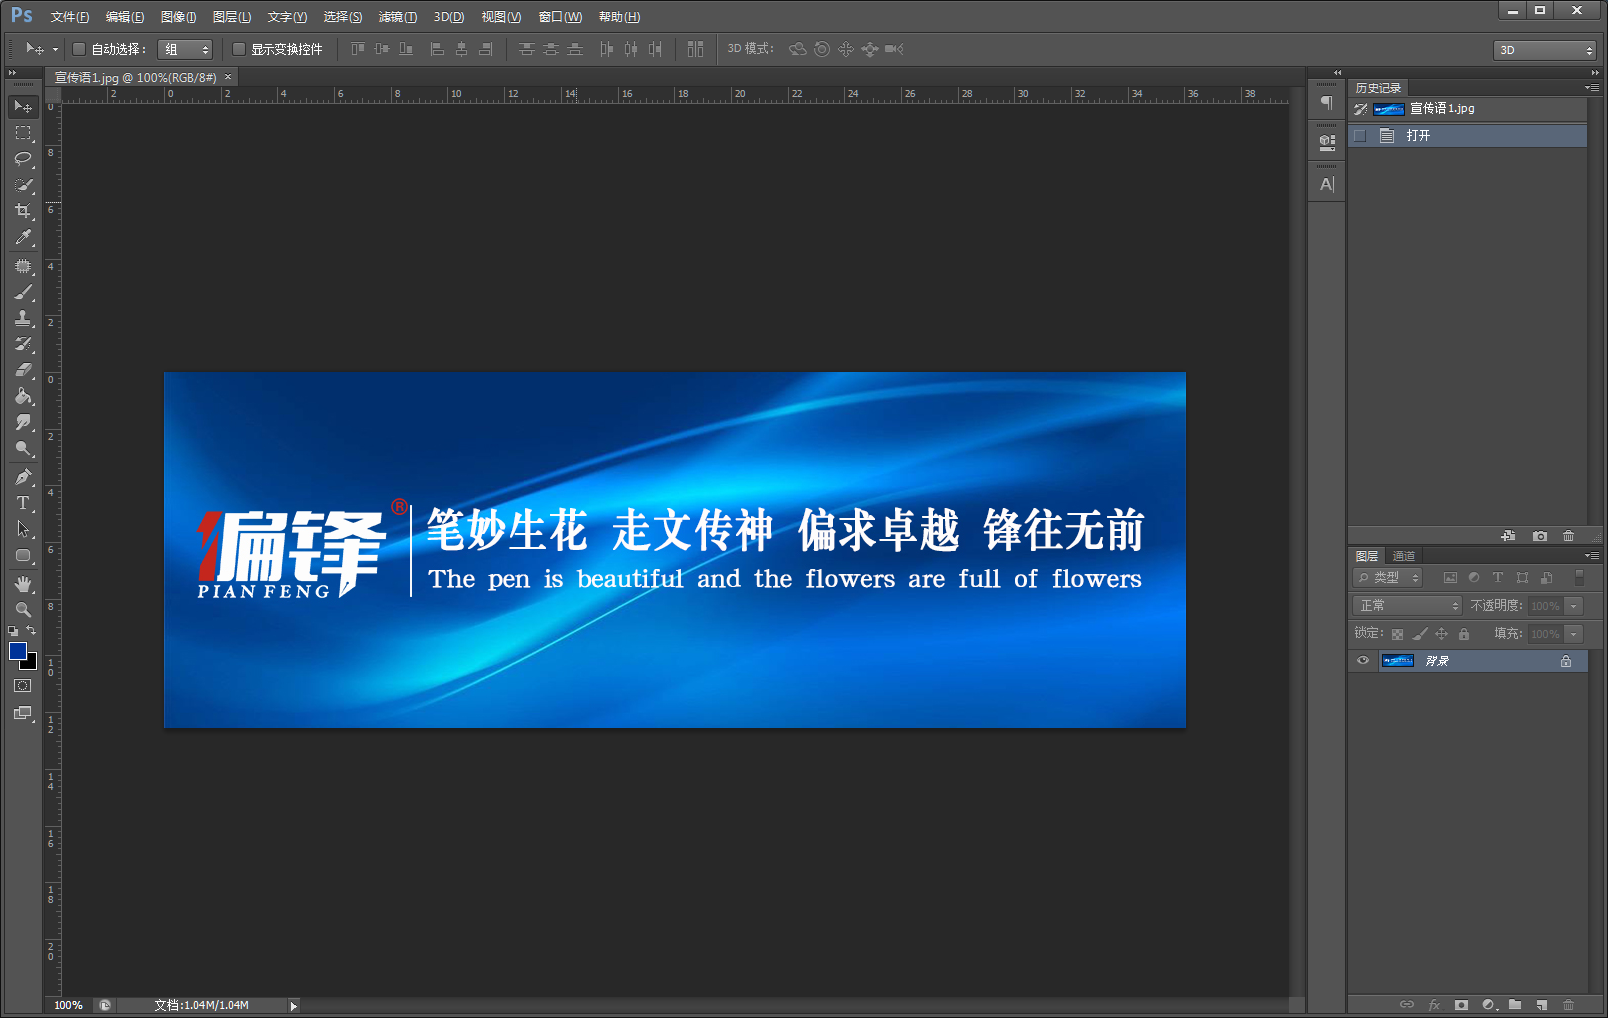
Task: Open the 类型 layer filter dropdown
Action: coord(1388,577)
